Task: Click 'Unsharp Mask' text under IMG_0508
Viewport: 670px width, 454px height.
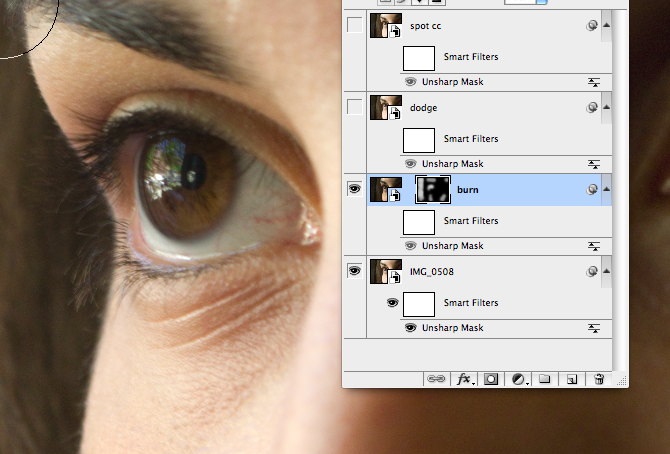Action: coord(453,328)
